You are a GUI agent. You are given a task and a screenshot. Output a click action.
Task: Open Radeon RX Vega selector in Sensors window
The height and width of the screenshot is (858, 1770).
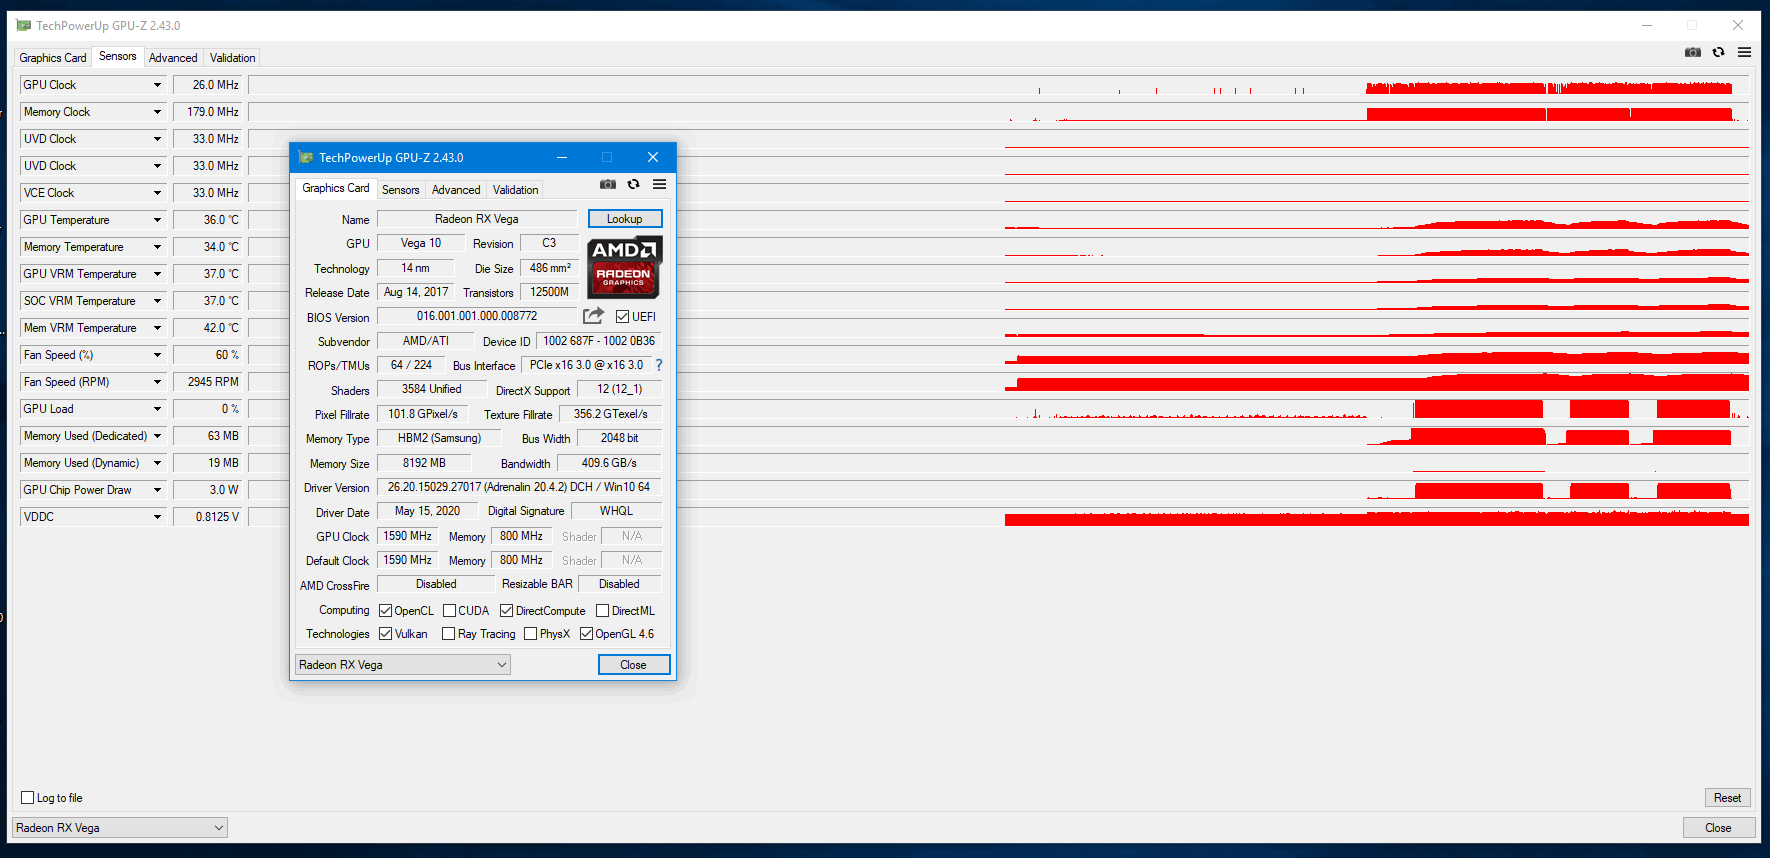pos(120,827)
